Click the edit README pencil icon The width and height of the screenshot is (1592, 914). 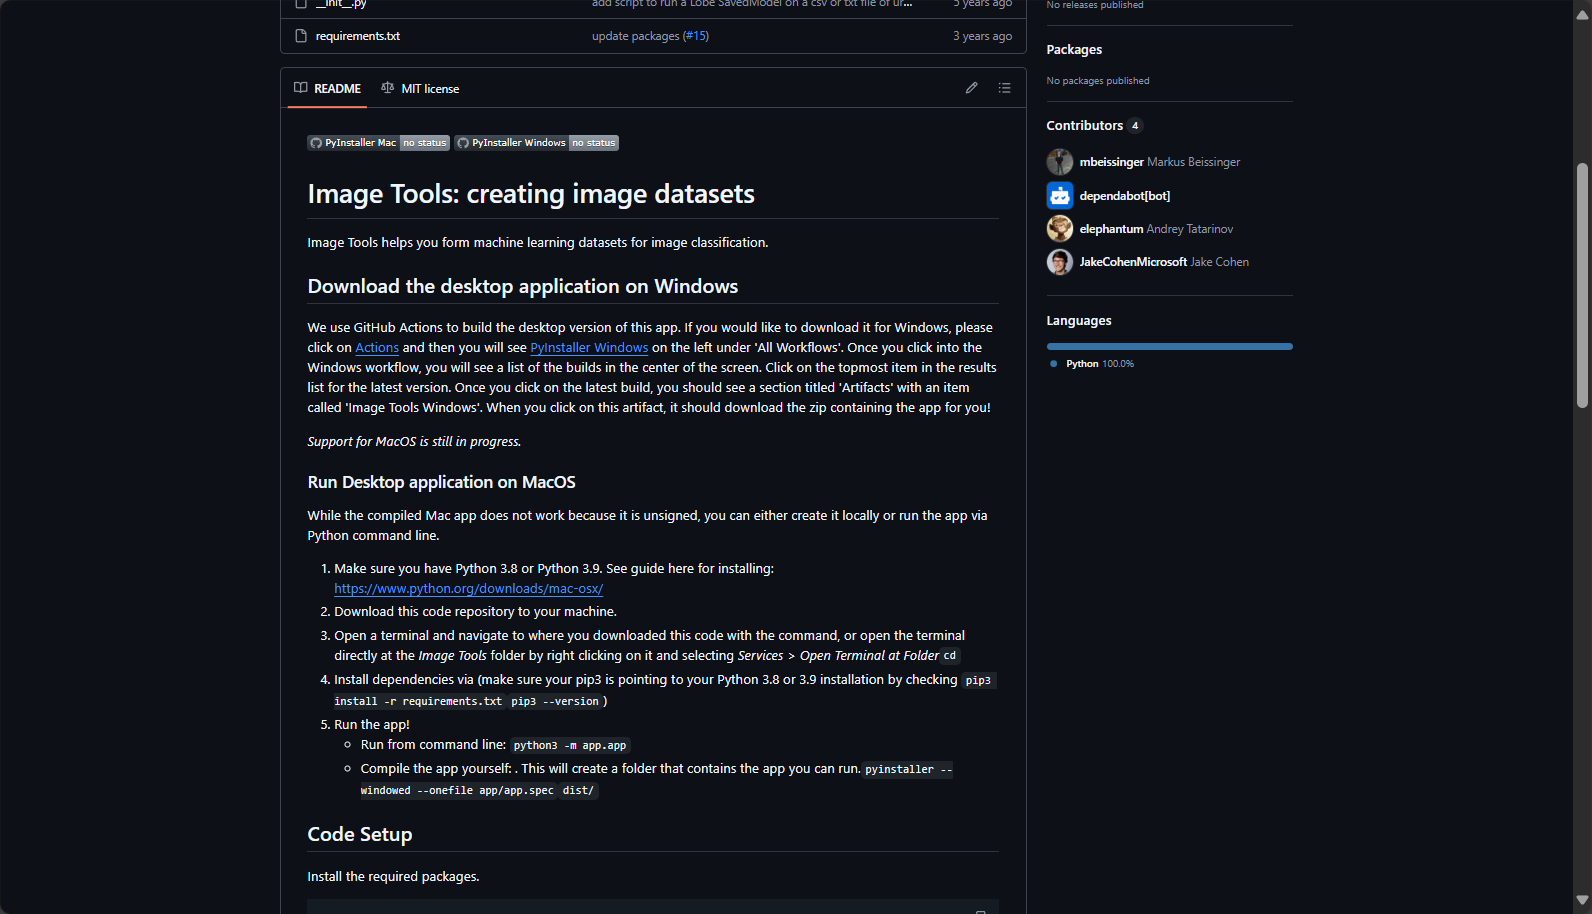tap(971, 88)
